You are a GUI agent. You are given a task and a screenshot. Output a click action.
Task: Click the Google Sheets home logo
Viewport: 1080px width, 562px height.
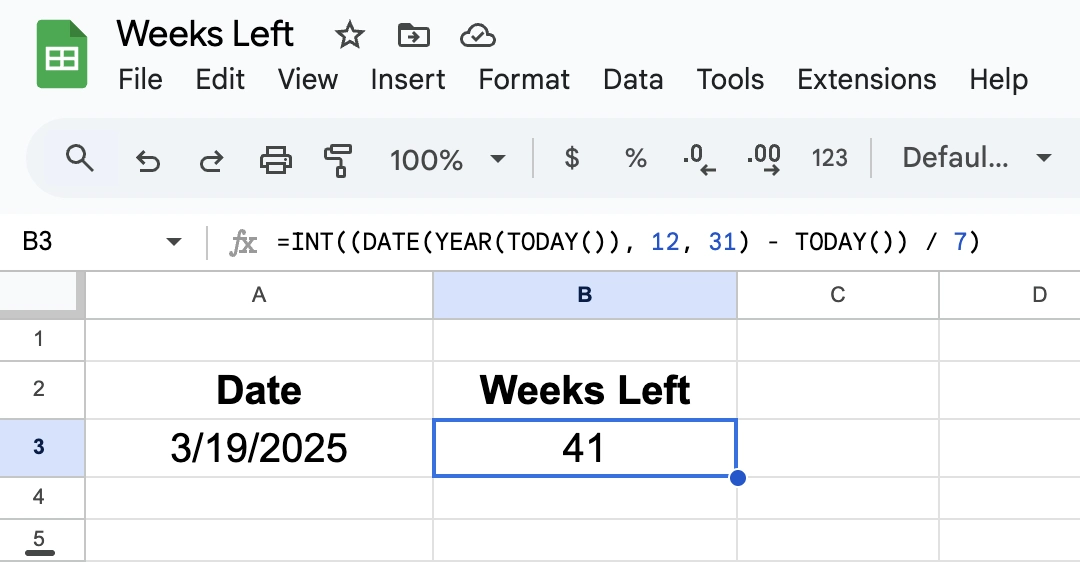(62, 58)
